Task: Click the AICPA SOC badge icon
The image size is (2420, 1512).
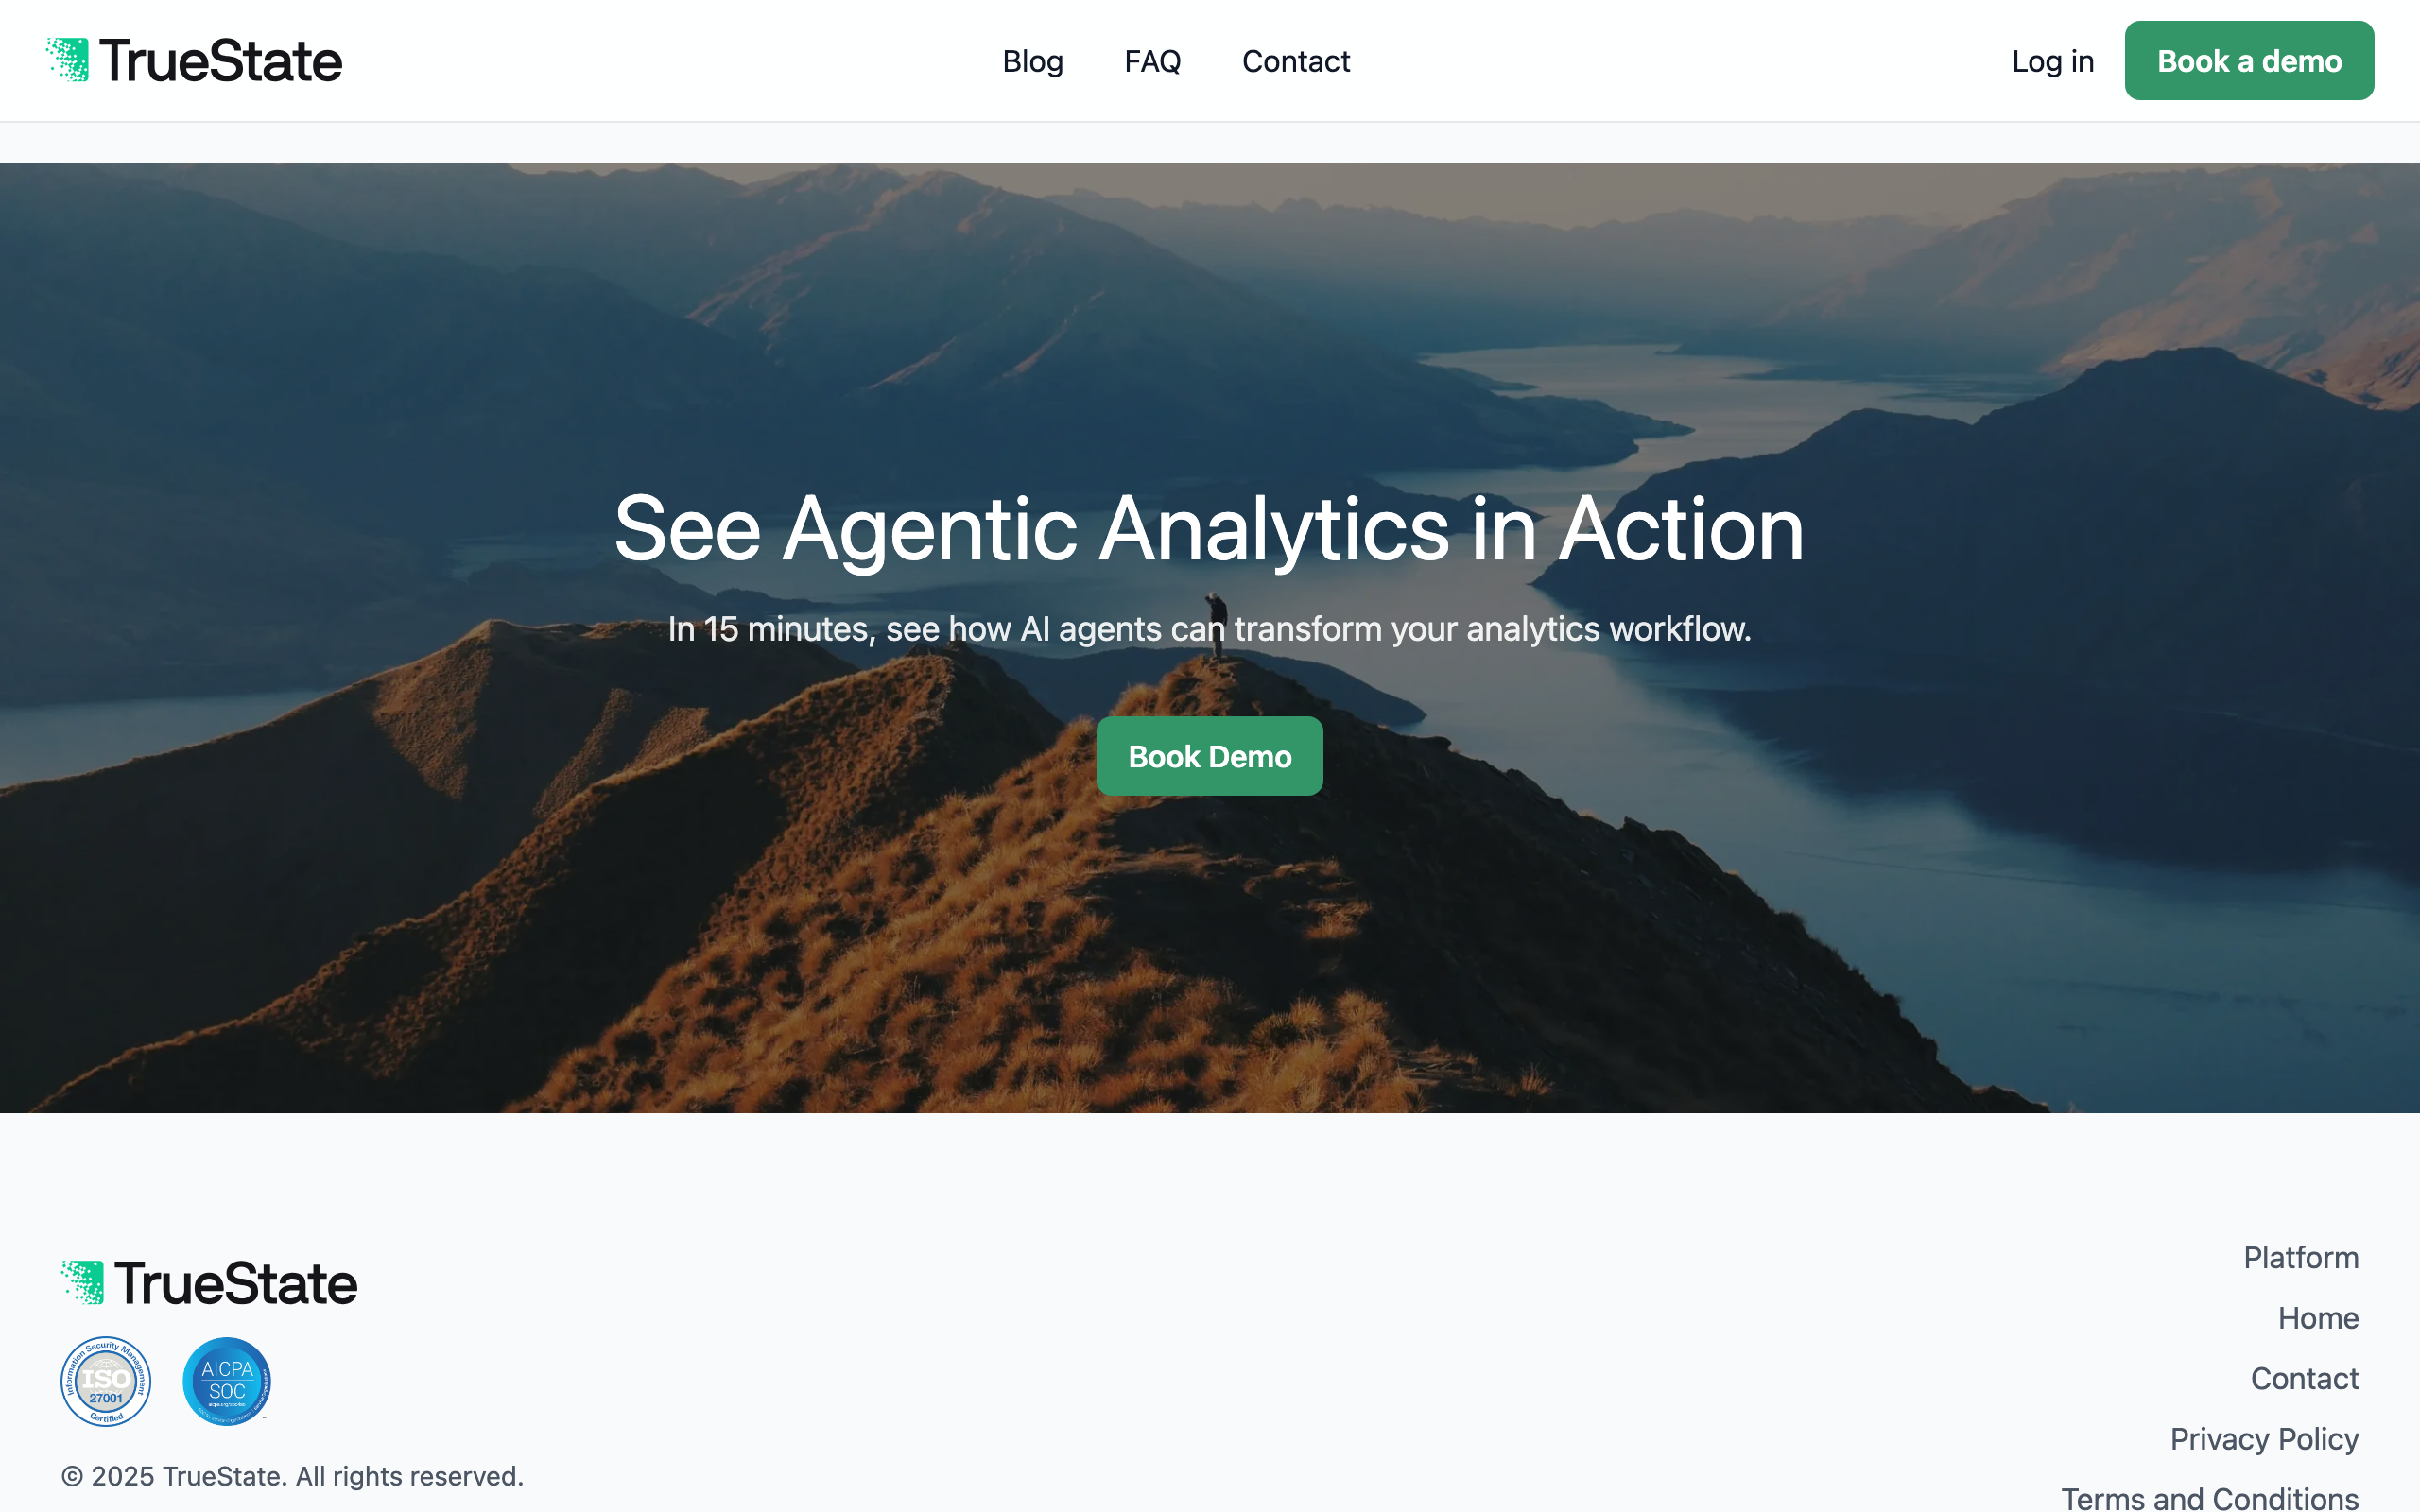Action: (x=227, y=1381)
